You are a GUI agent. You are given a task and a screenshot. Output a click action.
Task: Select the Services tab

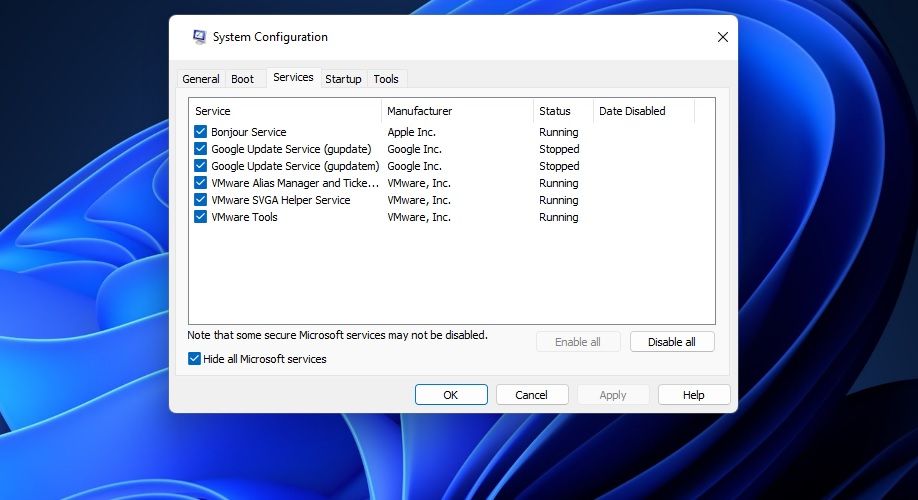click(x=293, y=77)
